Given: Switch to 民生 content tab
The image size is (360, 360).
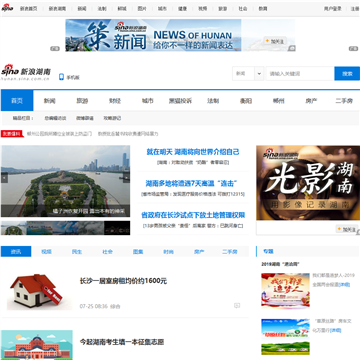Looking at the screenshot, I should point(77,252).
